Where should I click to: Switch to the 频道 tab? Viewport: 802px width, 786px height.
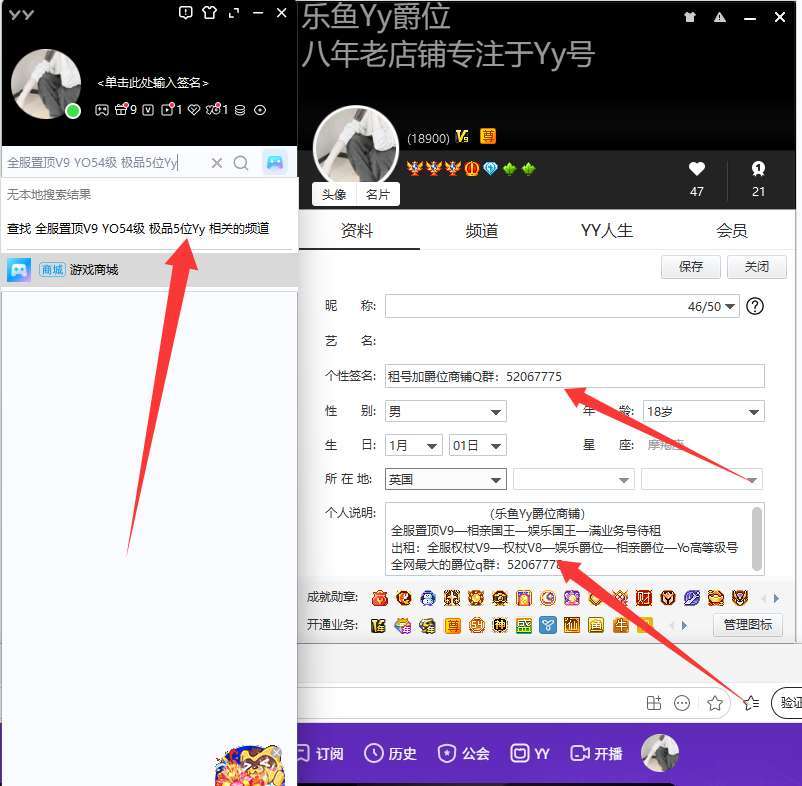[x=482, y=231]
